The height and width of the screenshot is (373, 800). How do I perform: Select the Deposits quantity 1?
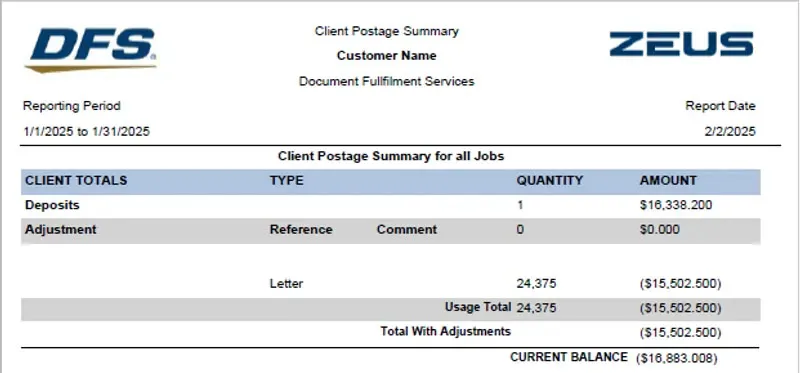coord(520,206)
